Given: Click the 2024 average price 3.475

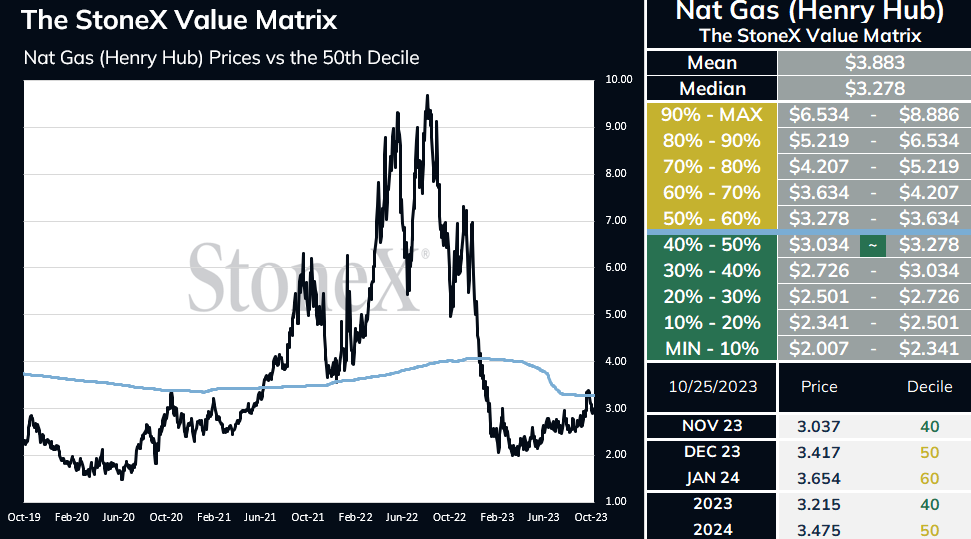Looking at the screenshot, I should [x=819, y=530].
